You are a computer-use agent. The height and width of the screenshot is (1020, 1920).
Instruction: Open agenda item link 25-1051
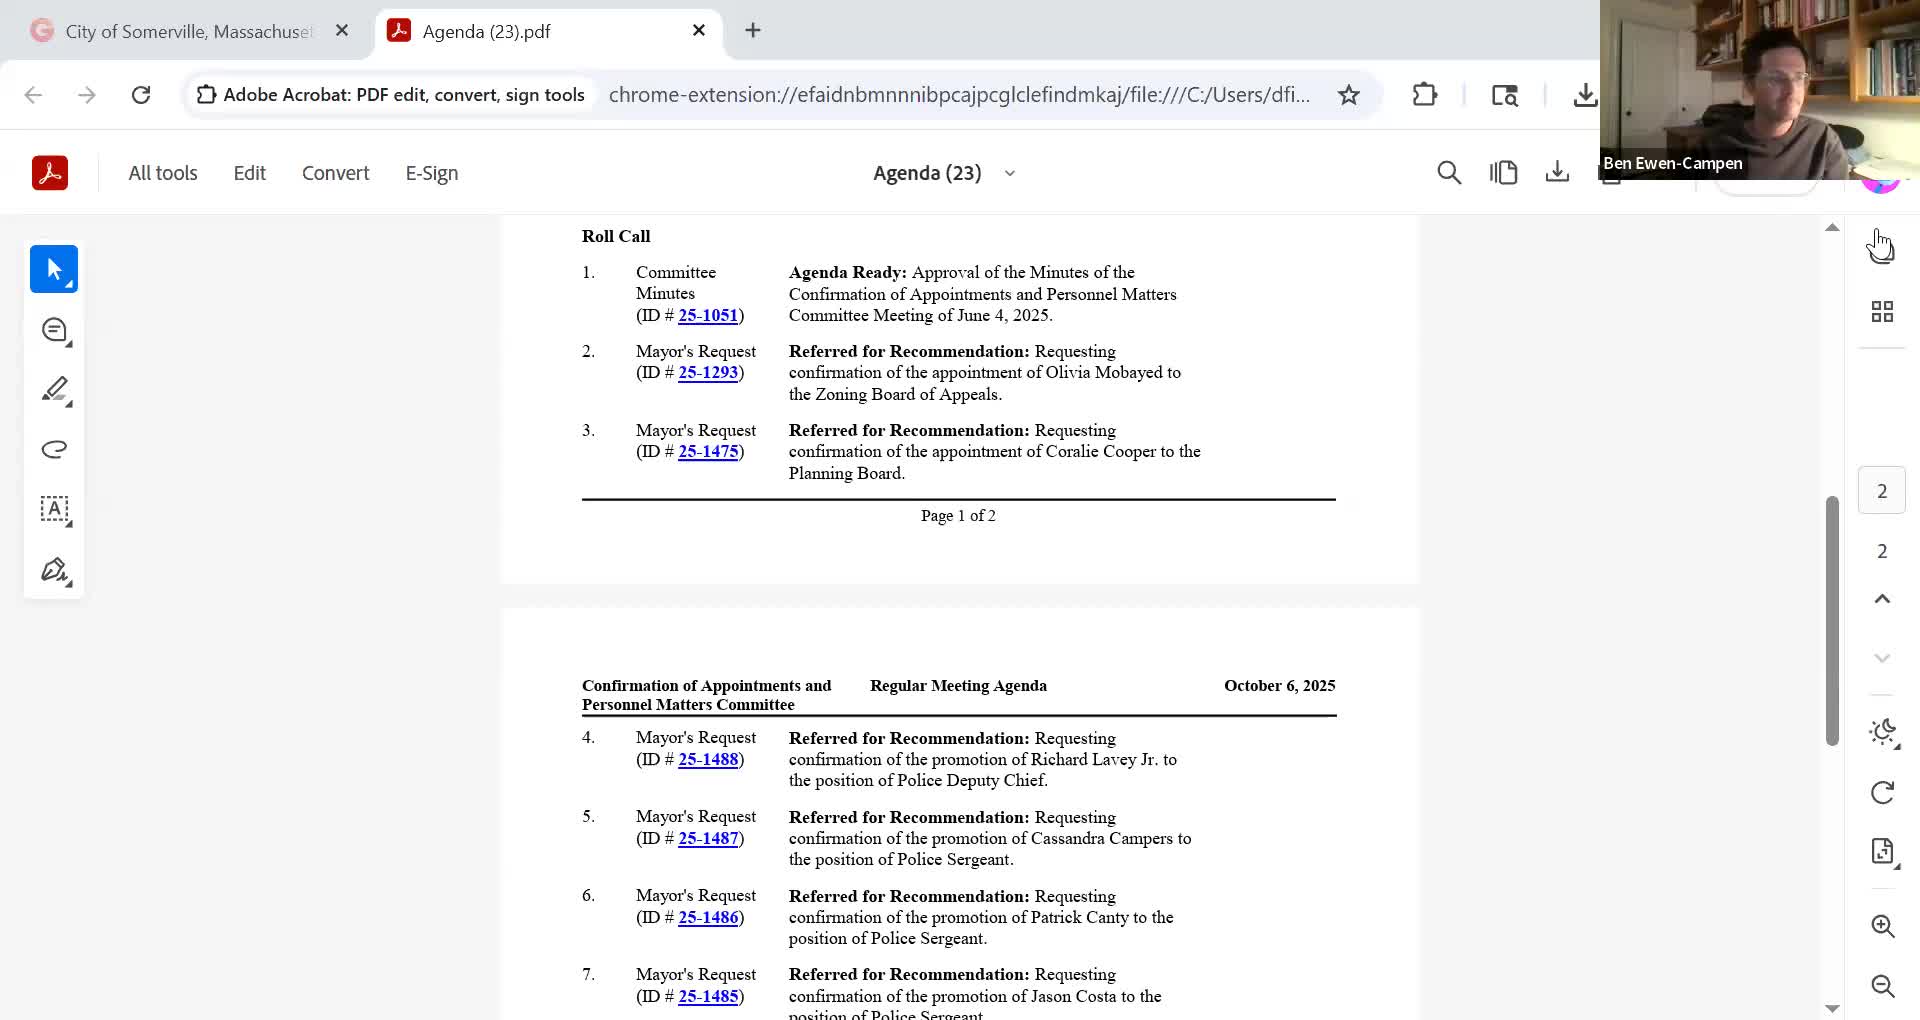[x=708, y=315]
